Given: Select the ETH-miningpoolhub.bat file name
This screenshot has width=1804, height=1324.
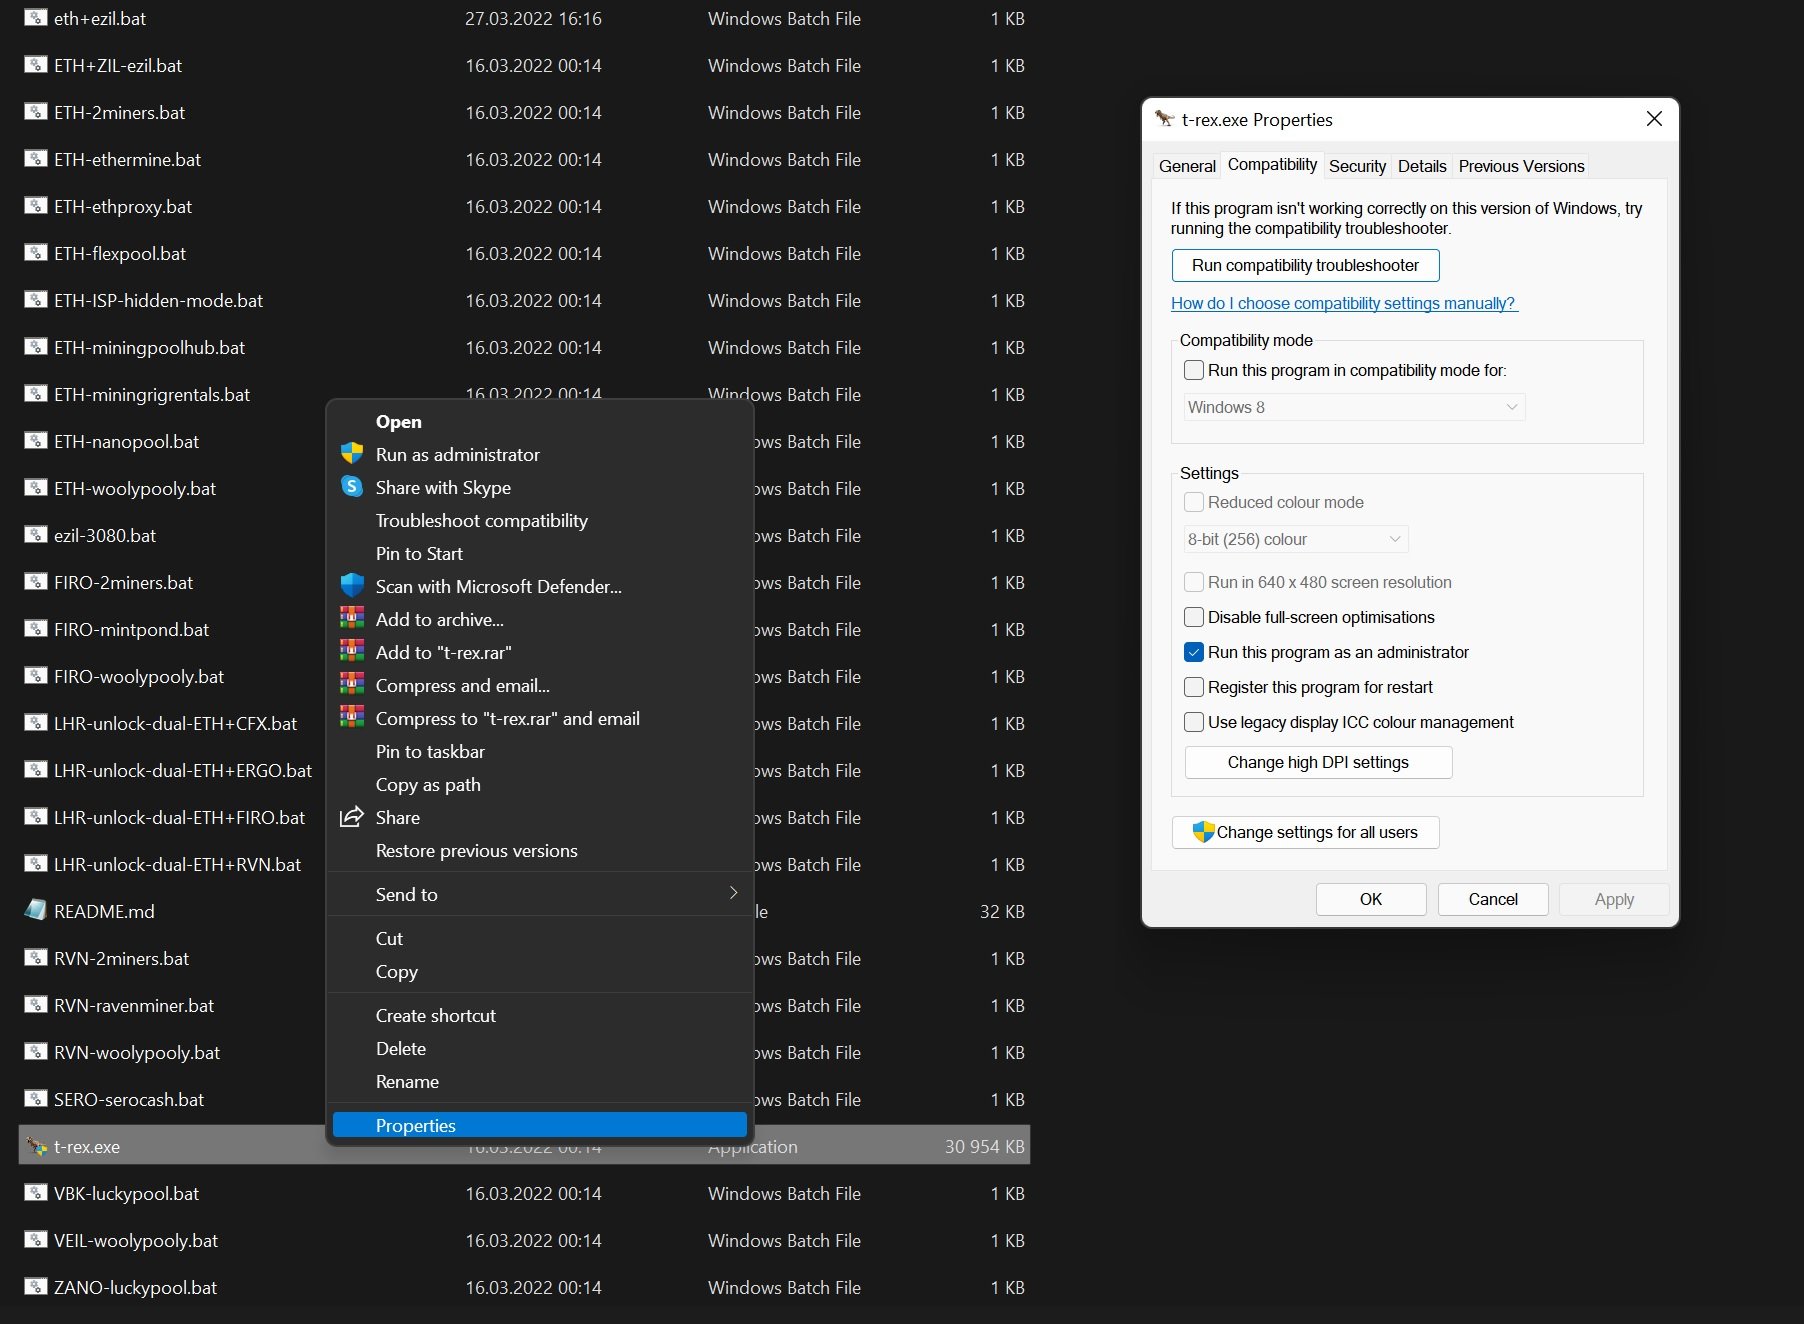Looking at the screenshot, I should pos(149,347).
